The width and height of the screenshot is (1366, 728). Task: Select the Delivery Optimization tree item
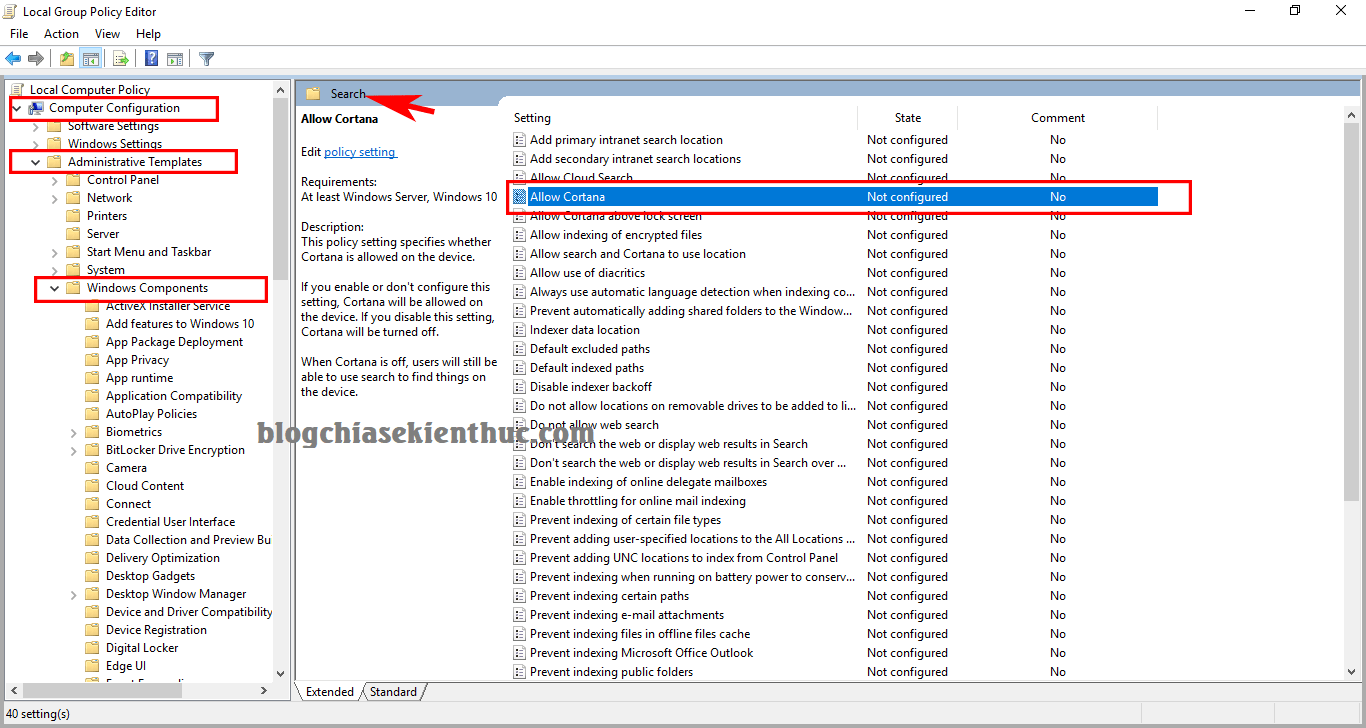pyautogui.click(x=163, y=558)
